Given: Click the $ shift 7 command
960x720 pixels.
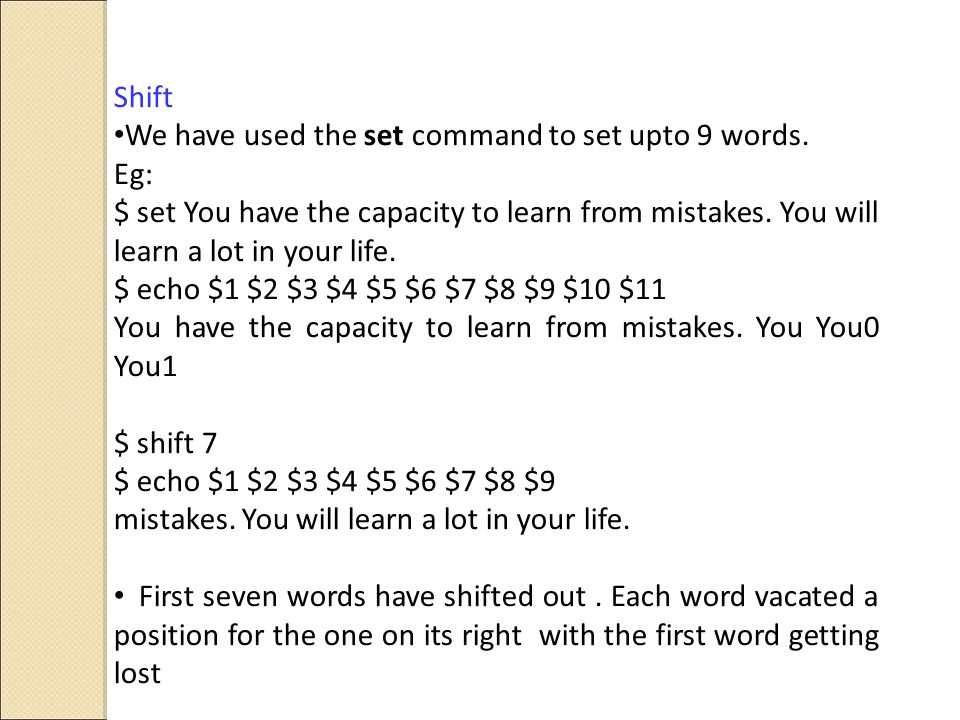Looking at the screenshot, I should 165,443.
